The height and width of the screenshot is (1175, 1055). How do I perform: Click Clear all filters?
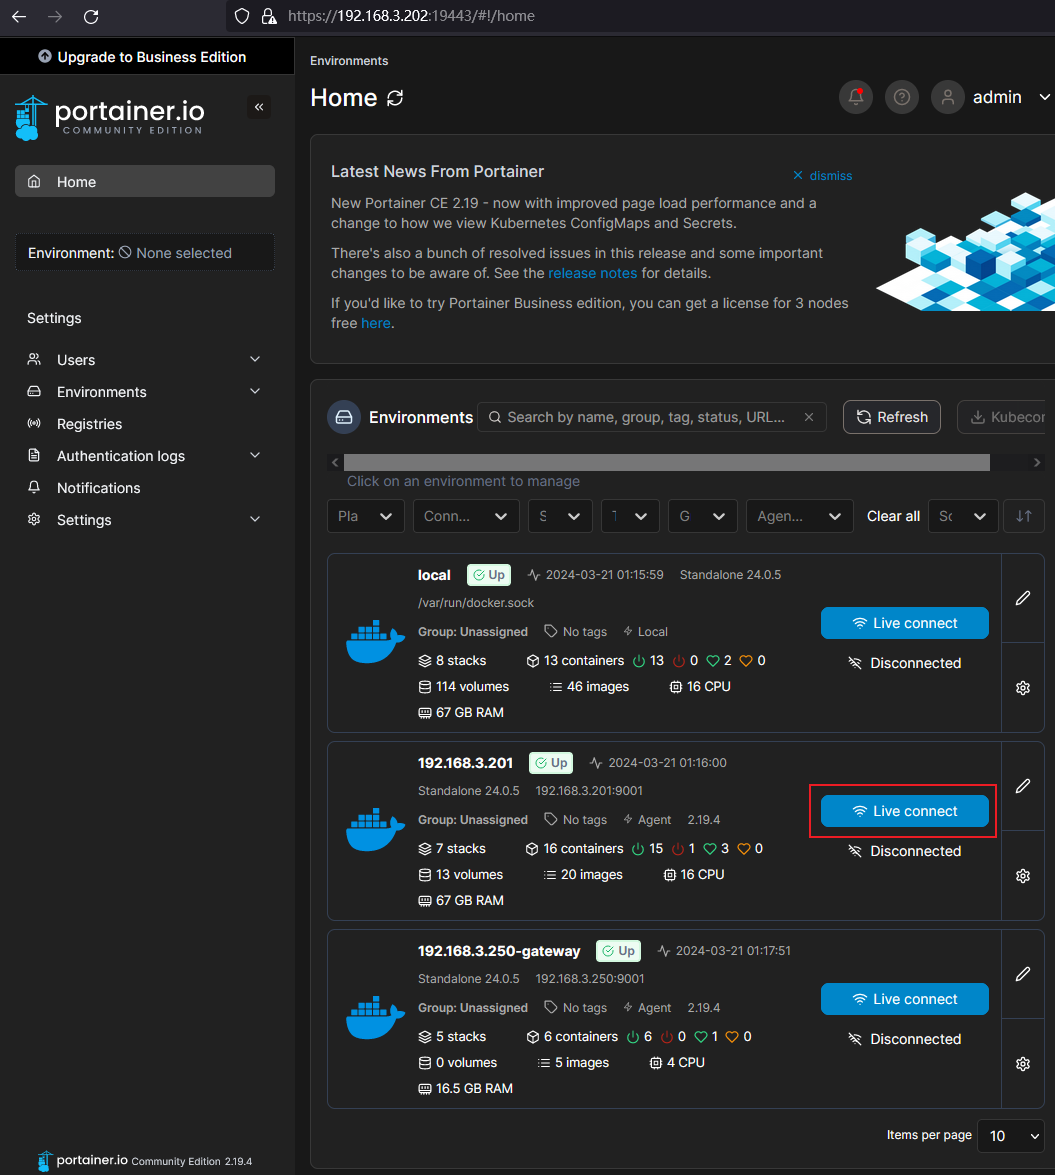893,516
